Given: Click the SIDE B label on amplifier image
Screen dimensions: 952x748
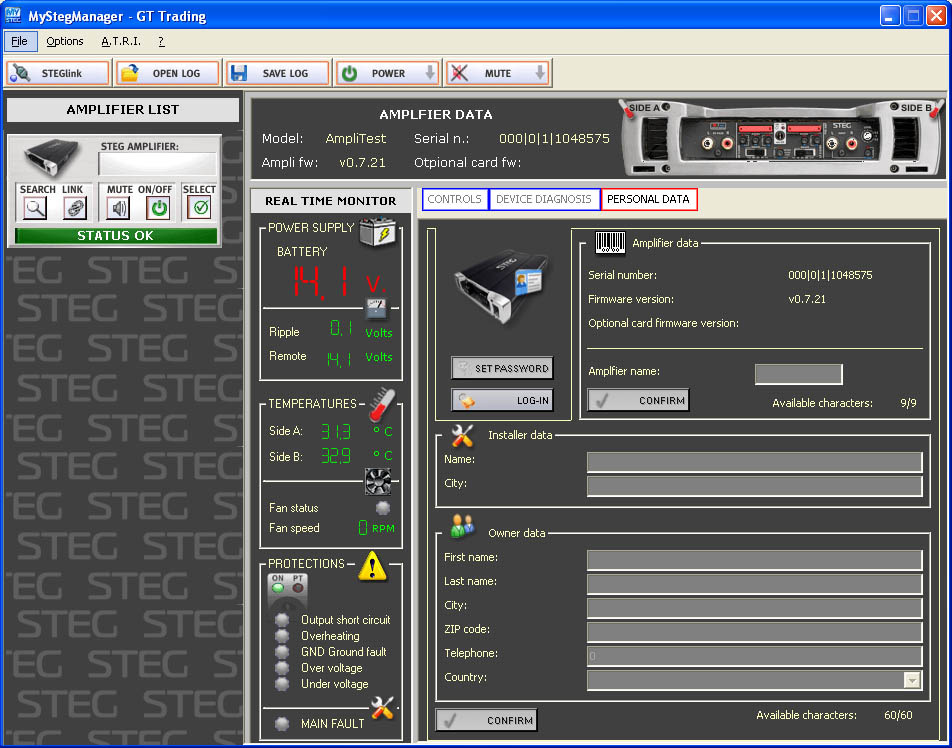Looking at the screenshot, I should pos(916,107).
